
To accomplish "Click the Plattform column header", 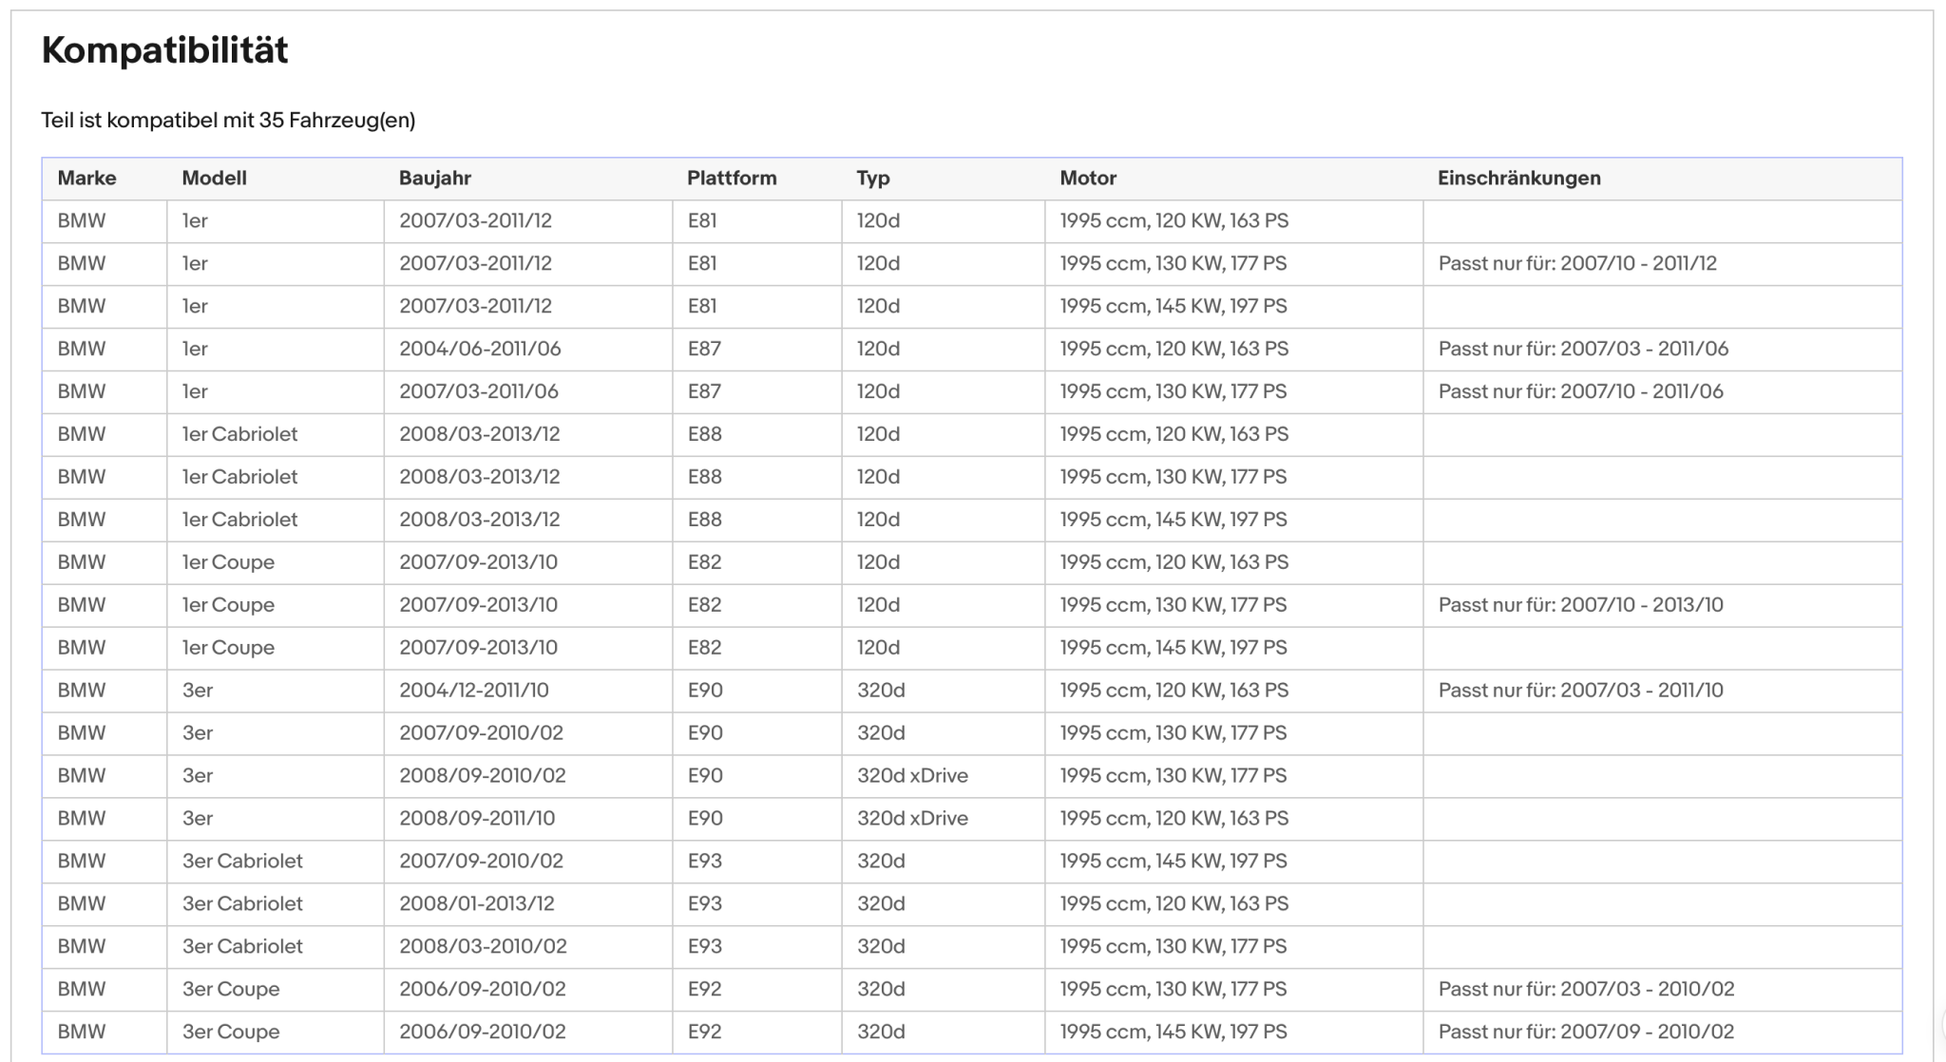I will coord(732,178).
